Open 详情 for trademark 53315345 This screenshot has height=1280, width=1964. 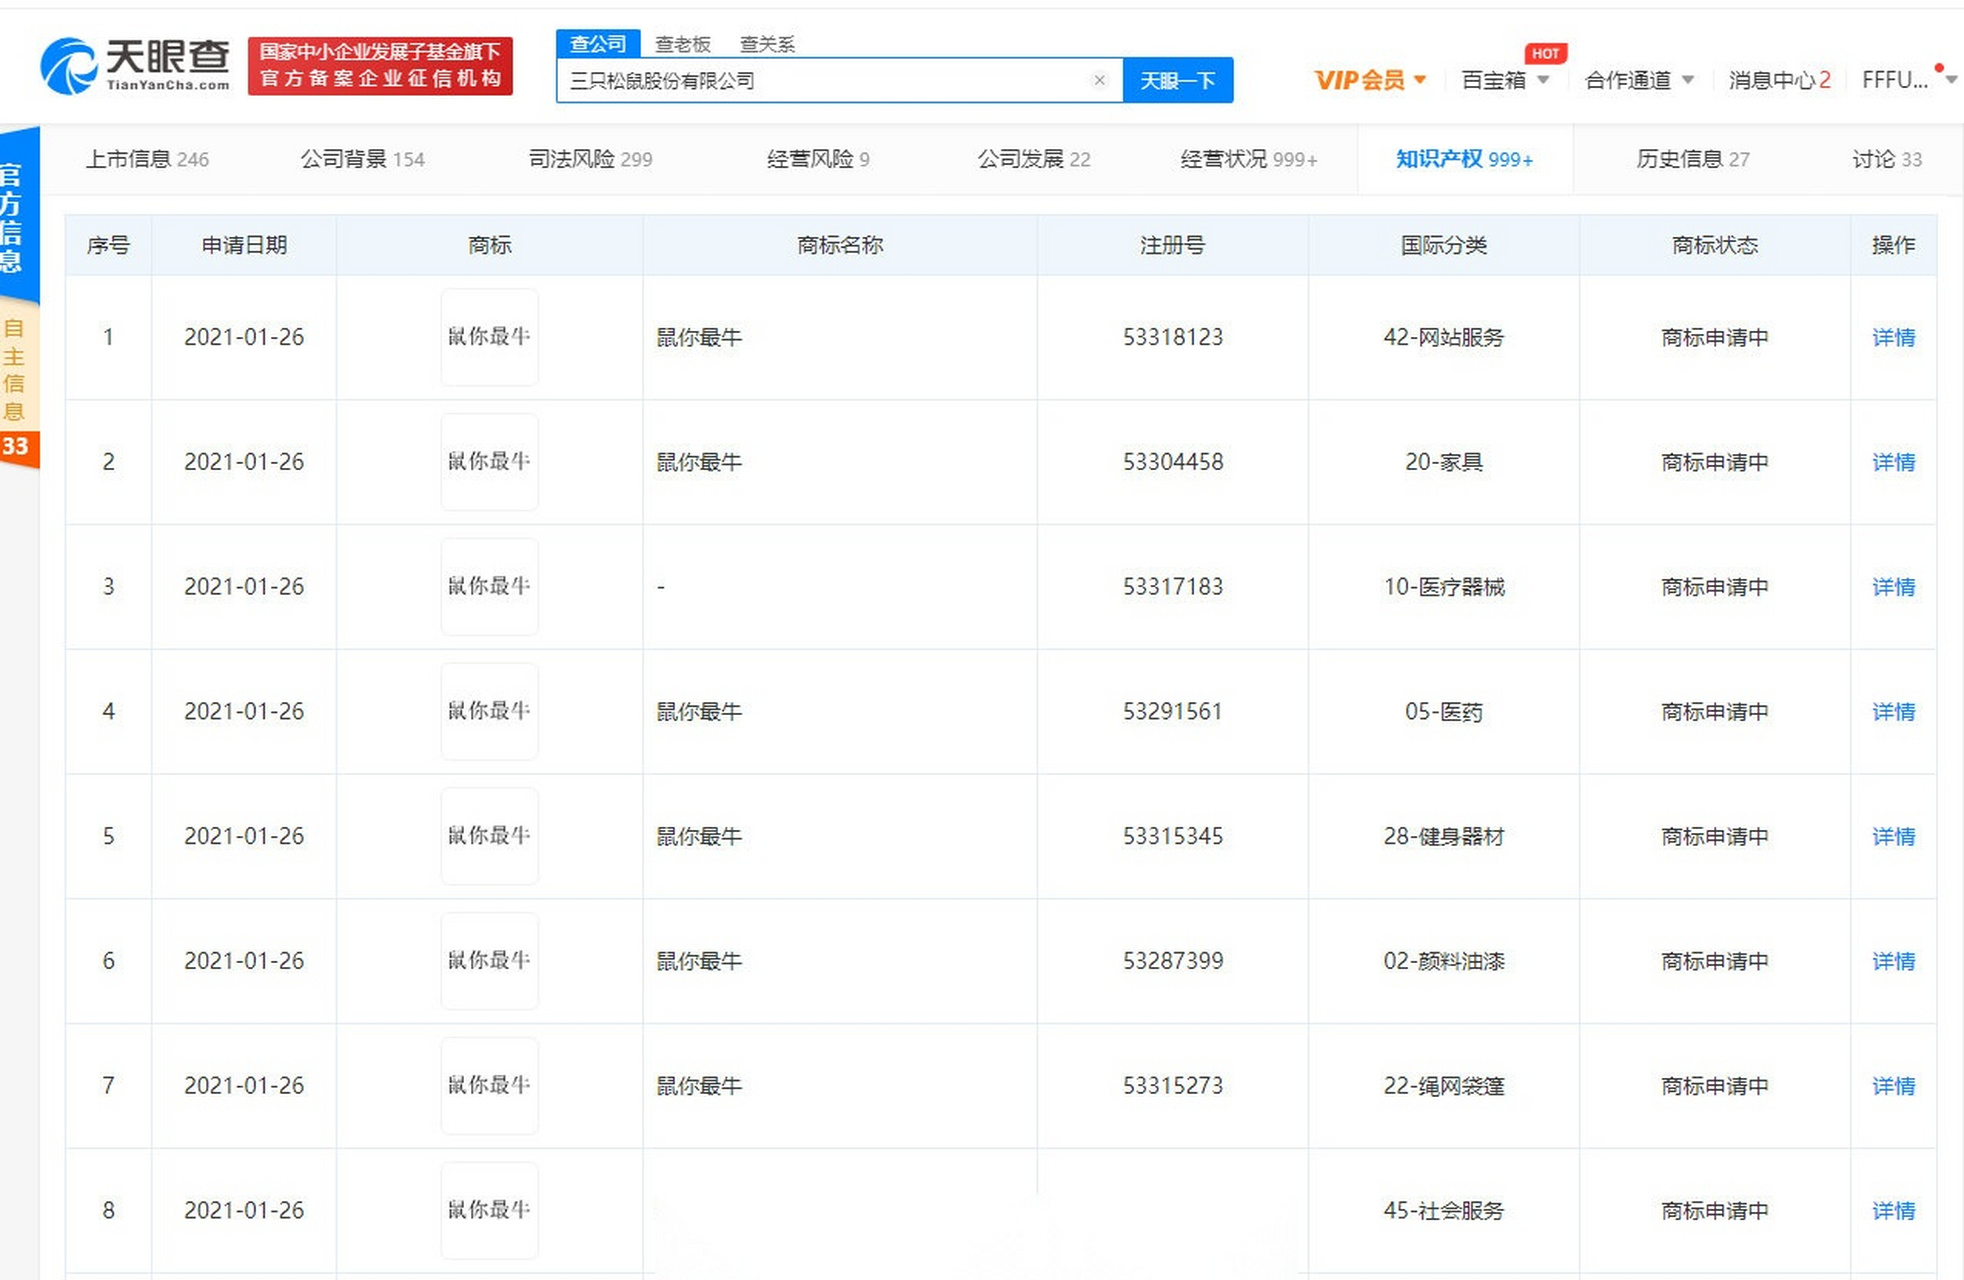point(1893,836)
